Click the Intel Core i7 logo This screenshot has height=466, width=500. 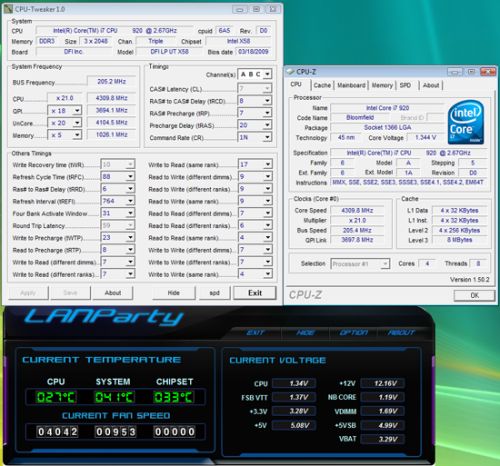[x=466, y=122]
